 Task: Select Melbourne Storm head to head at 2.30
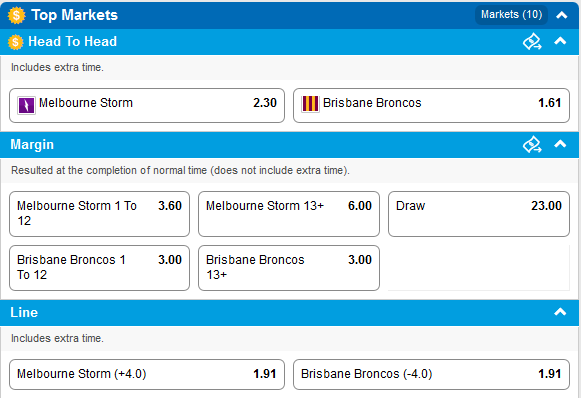click(147, 105)
